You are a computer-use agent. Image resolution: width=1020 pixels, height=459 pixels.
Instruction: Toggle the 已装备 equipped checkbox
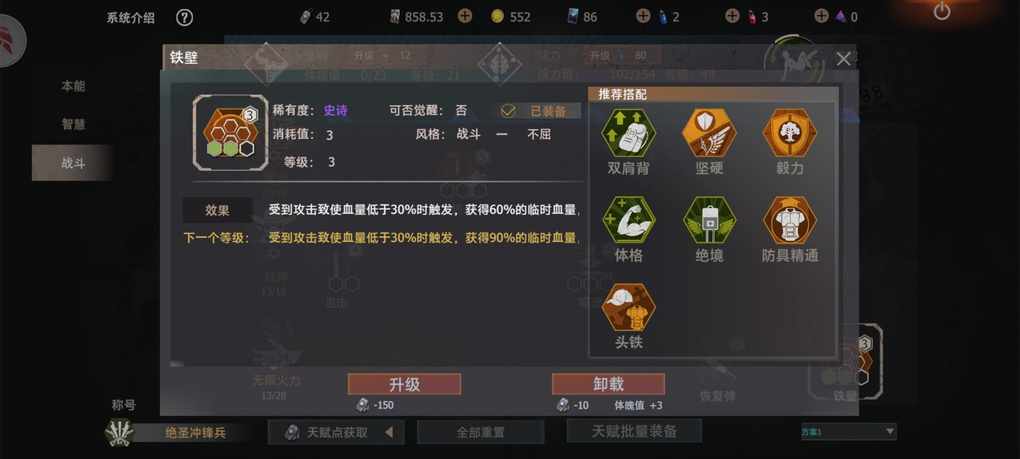509,111
